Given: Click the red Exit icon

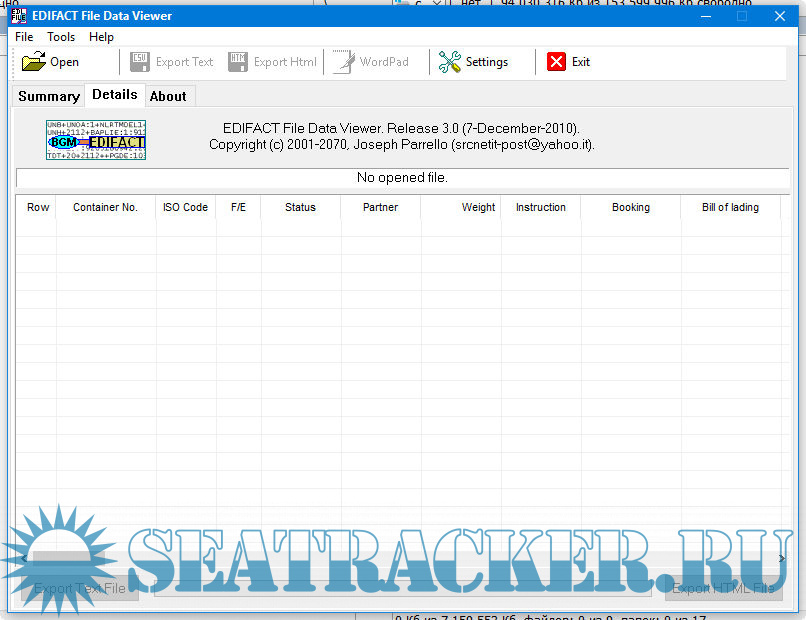Looking at the screenshot, I should coord(556,62).
